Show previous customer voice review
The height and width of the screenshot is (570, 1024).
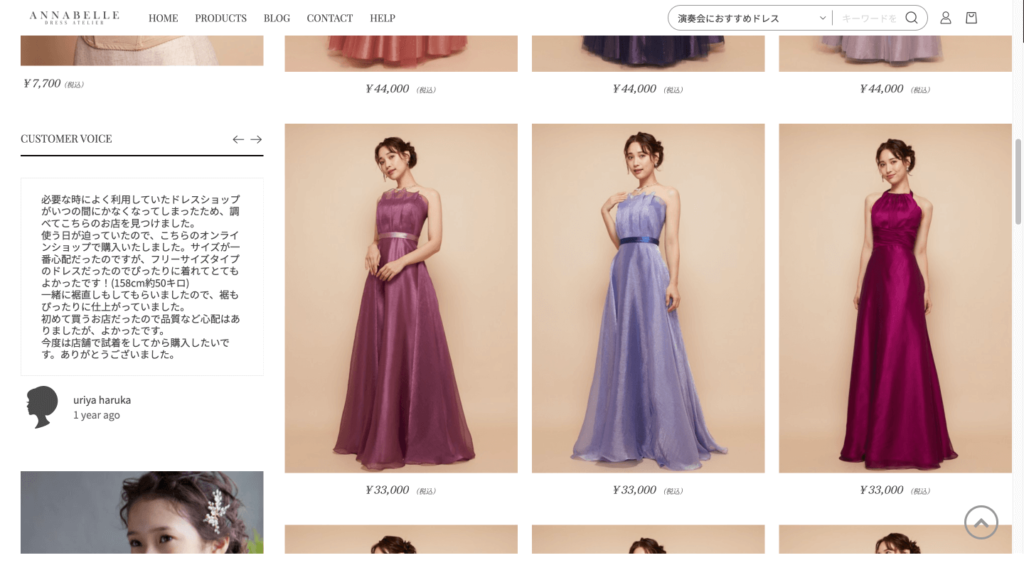(238, 139)
